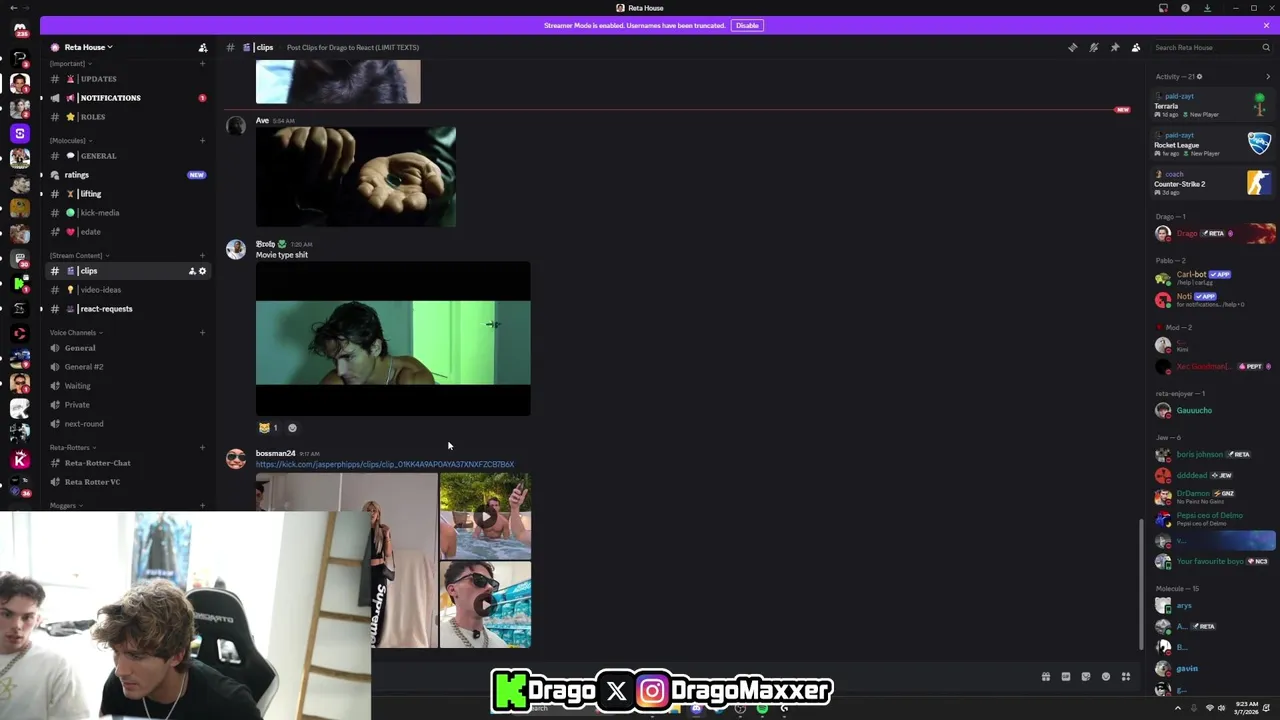Open the NOTIFICATIONS channel
The image size is (1280, 720).
(x=127, y=98)
